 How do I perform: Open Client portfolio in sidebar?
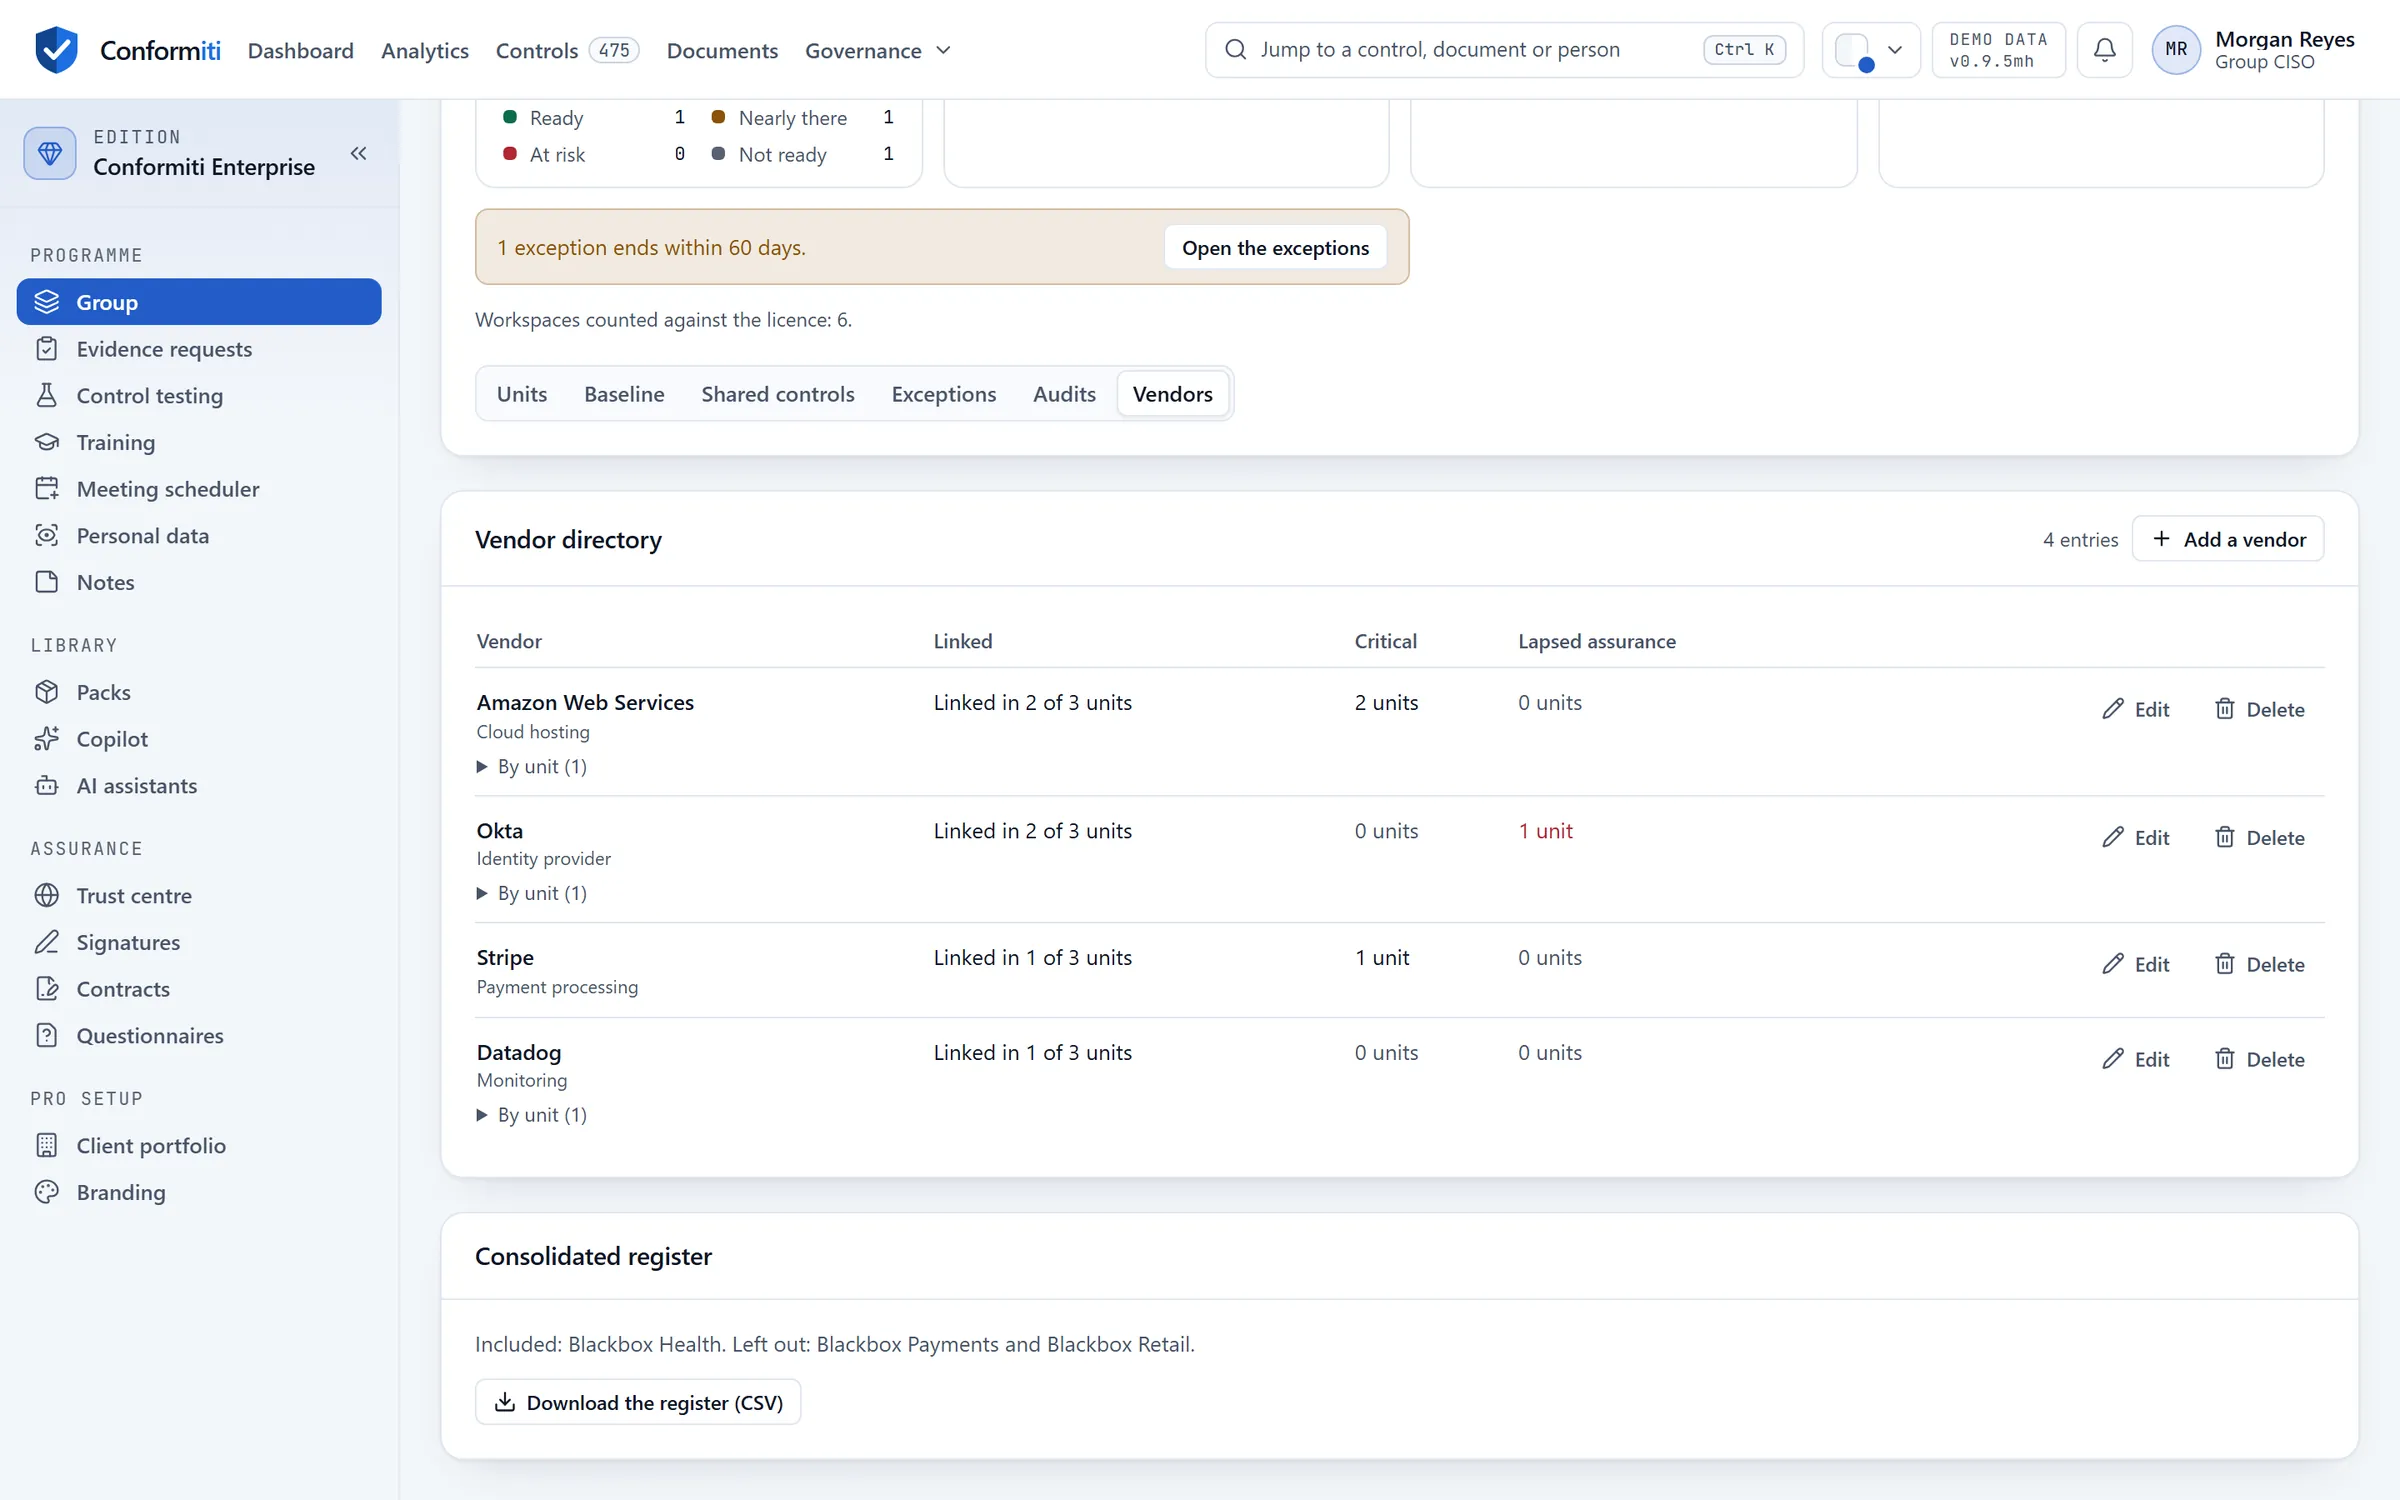point(199,1145)
